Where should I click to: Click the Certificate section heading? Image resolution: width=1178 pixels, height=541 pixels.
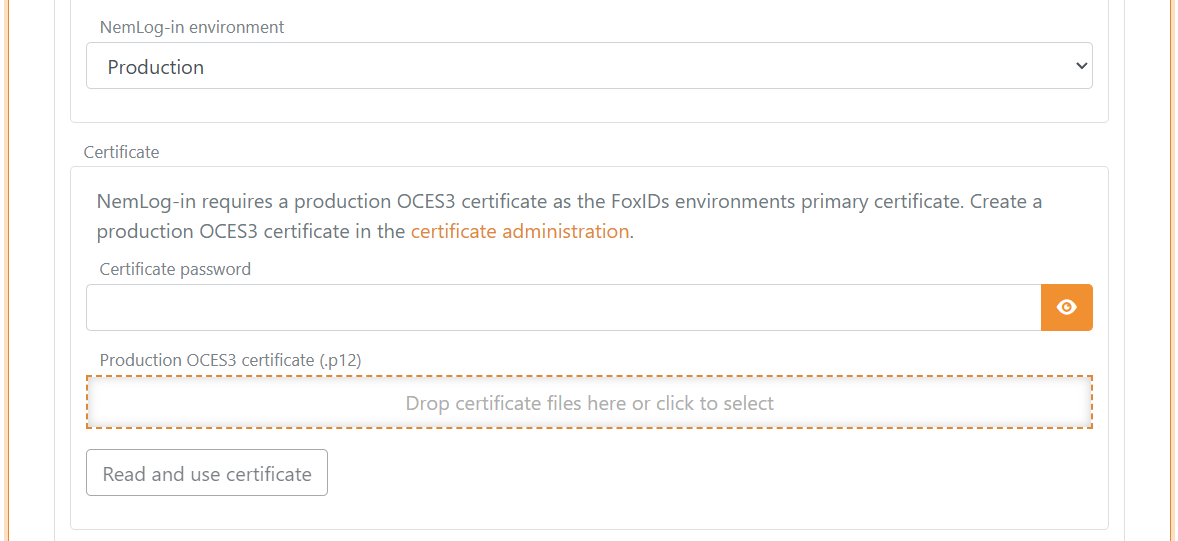pos(121,152)
